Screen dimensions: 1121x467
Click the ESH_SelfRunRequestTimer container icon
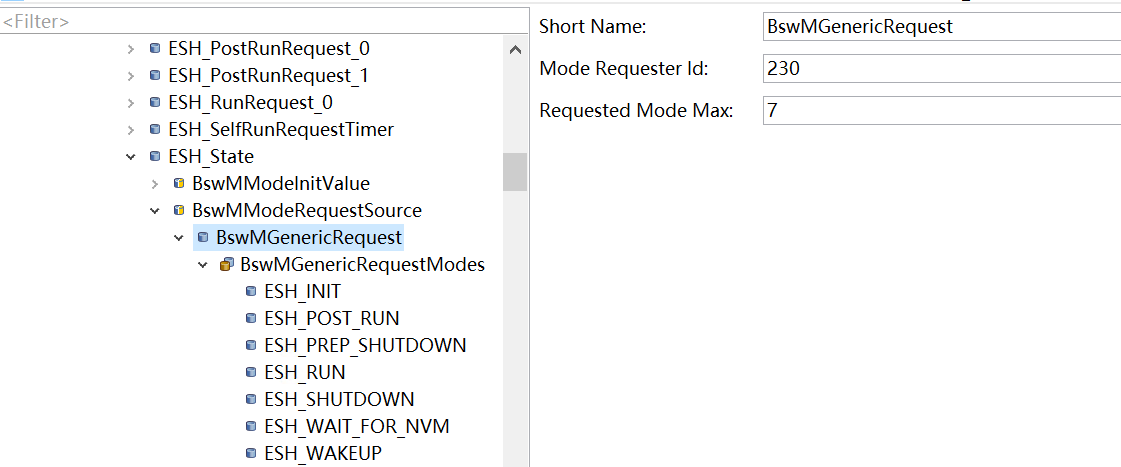click(x=154, y=129)
